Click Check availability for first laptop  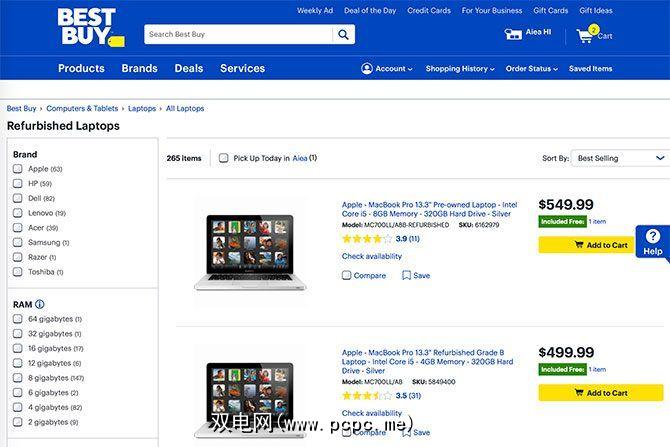point(372,256)
